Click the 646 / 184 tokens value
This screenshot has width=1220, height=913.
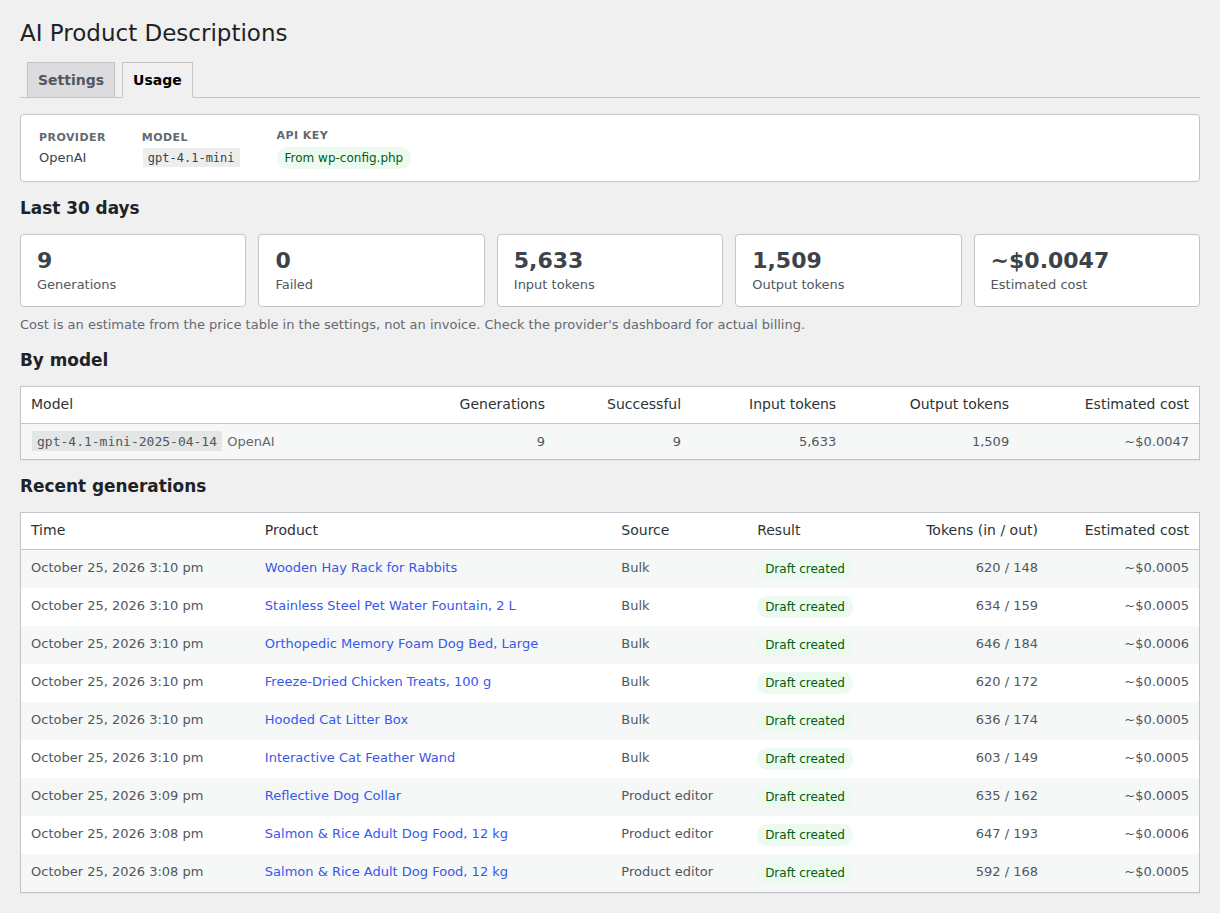[1007, 644]
